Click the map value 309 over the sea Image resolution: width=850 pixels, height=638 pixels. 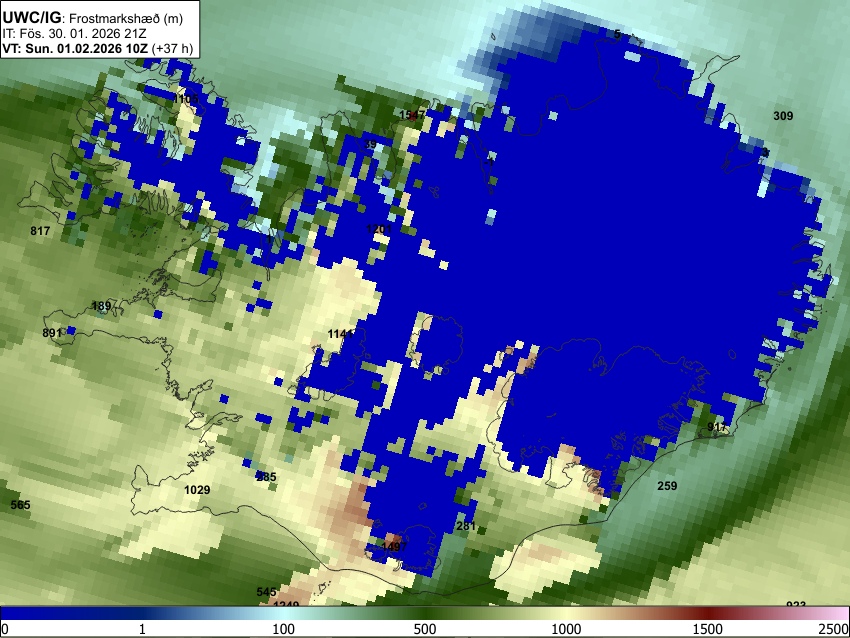tap(783, 115)
